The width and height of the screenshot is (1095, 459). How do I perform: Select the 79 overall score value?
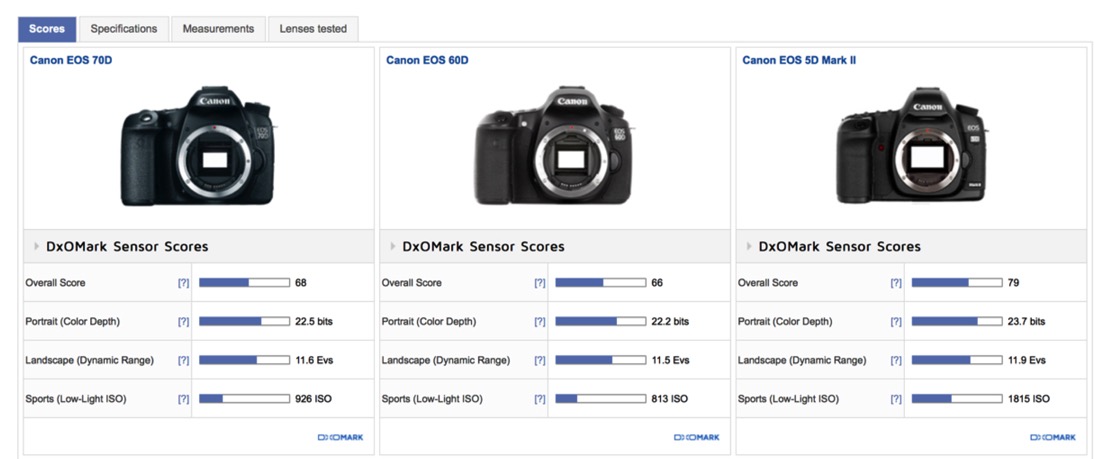tap(1013, 283)
